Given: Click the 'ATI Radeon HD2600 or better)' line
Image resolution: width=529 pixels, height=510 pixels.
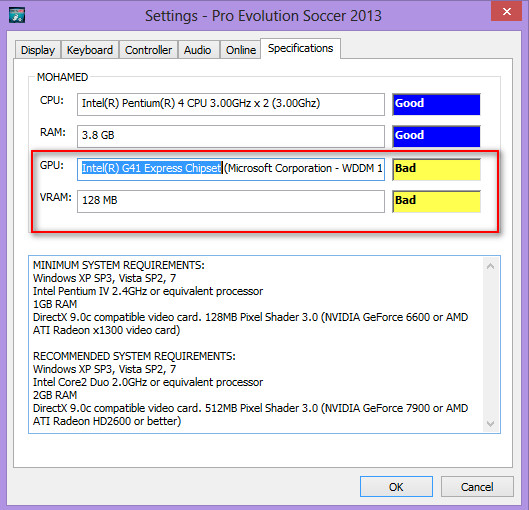Looking at the screenshot, I should [x=107, y=421].
